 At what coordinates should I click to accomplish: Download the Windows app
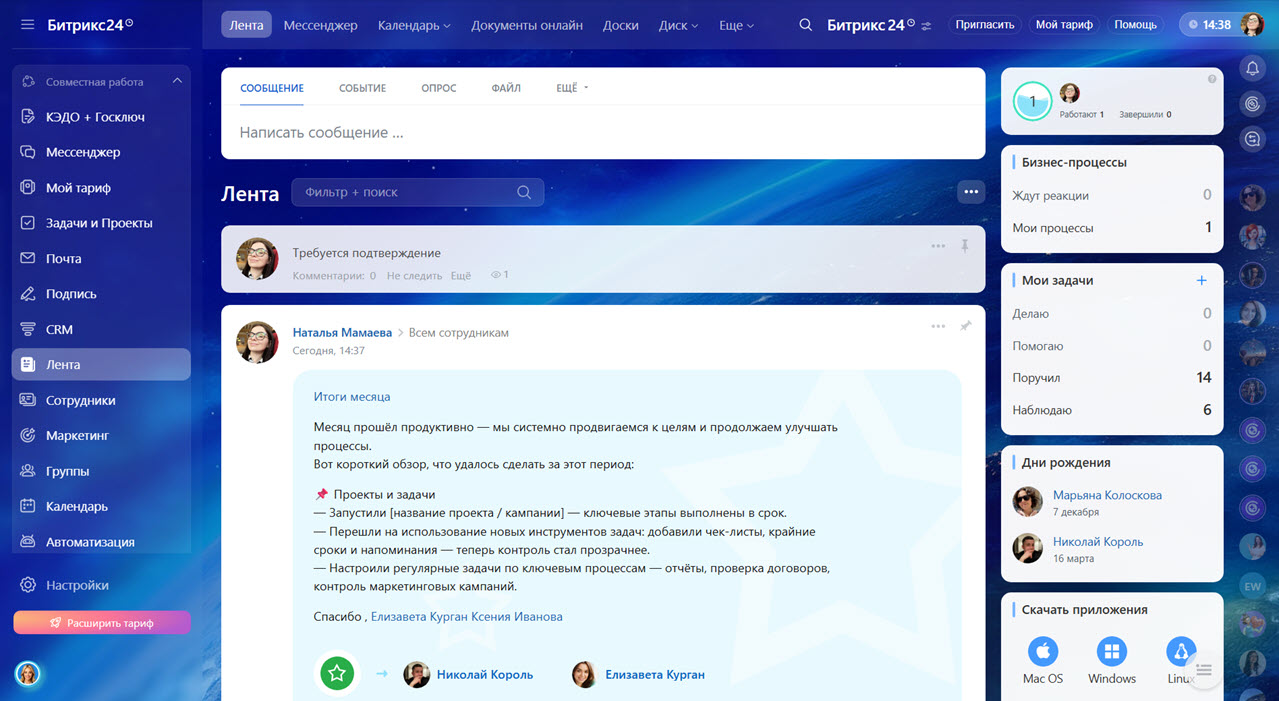pos(1111,653)
